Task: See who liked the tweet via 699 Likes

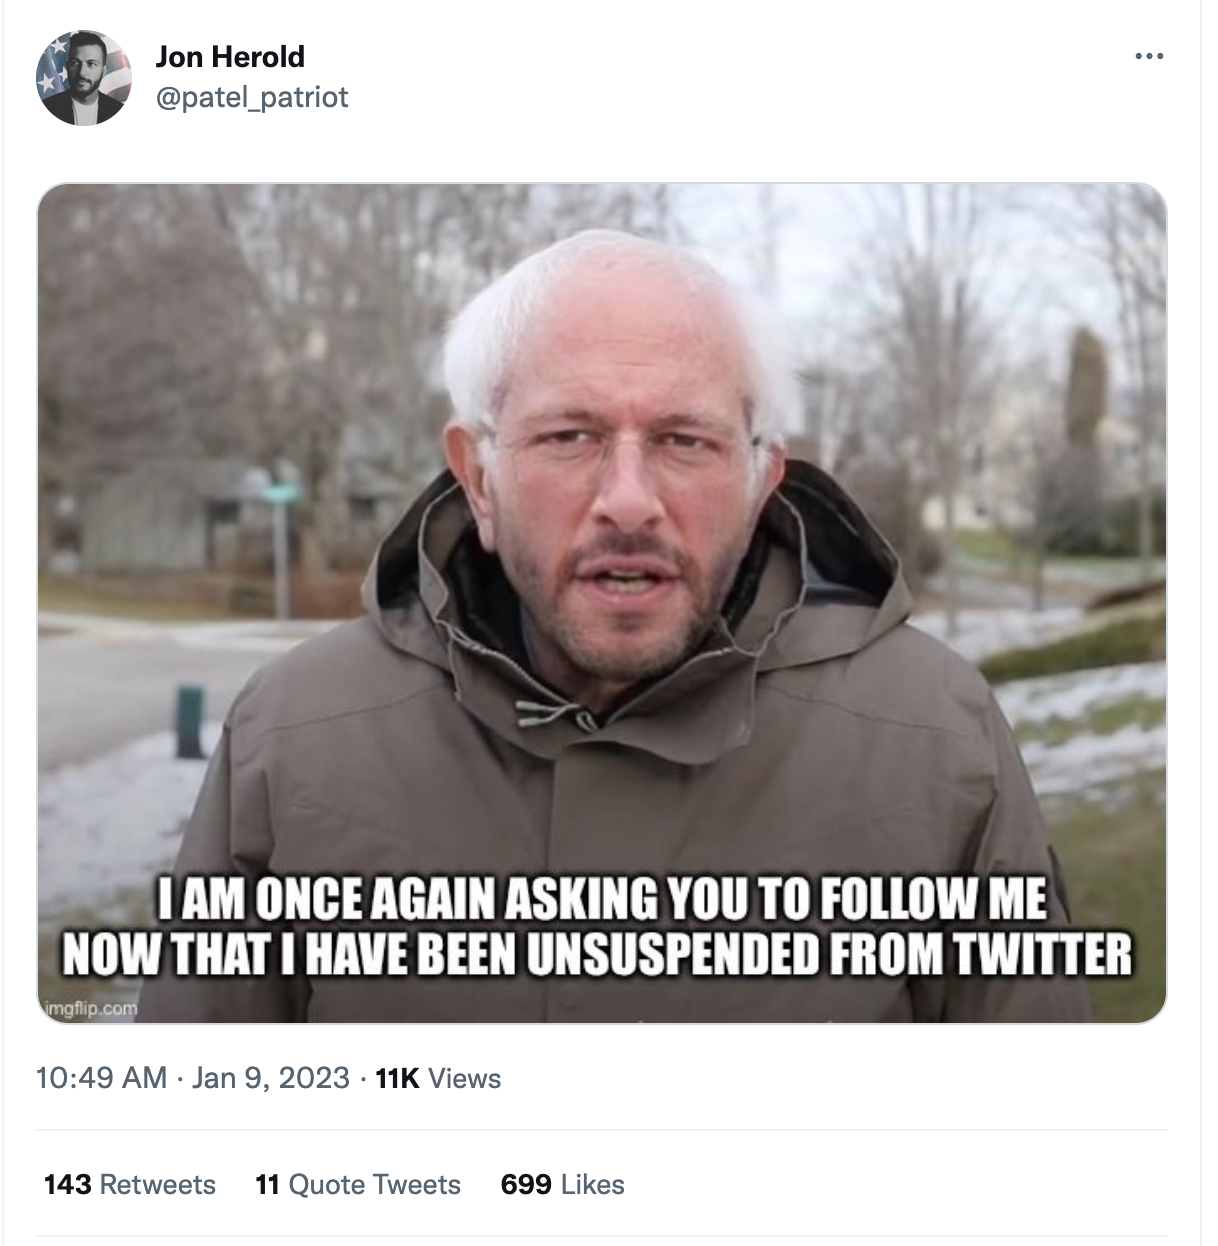Action: [562, 1185]
